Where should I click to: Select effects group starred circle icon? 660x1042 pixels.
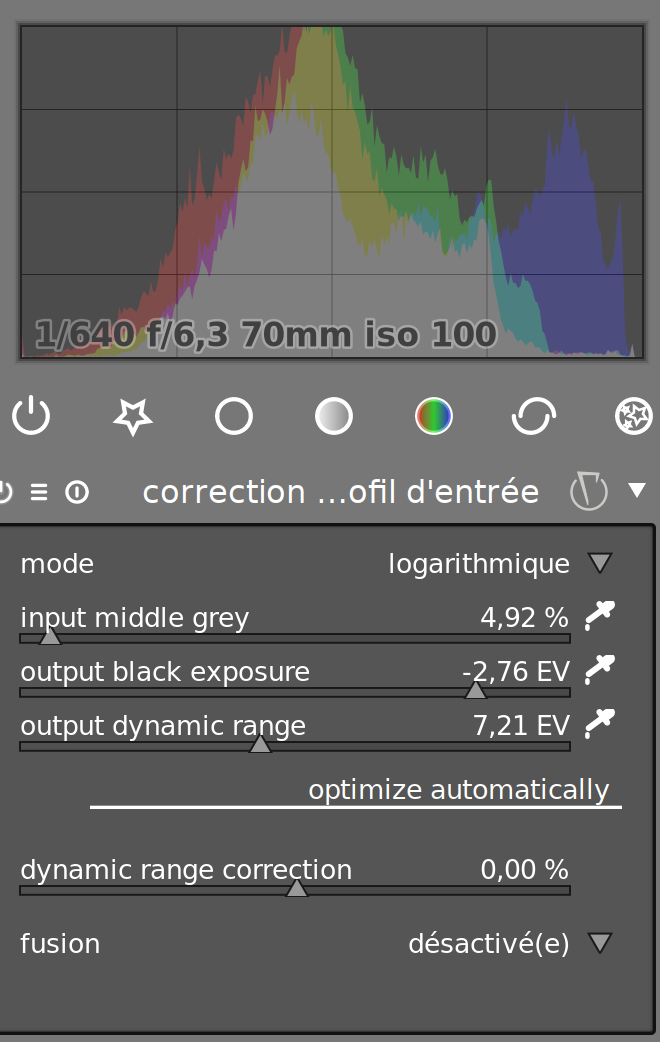pos(633,417)
